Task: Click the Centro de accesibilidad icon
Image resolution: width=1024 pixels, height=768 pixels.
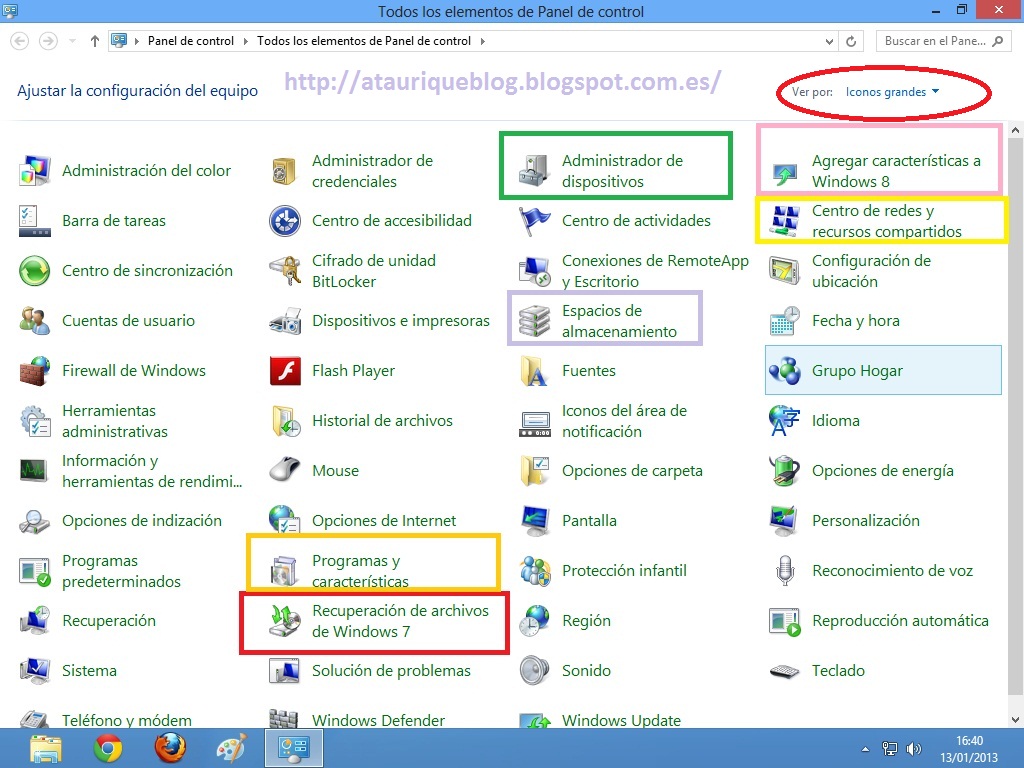Action: pos(285,221)
